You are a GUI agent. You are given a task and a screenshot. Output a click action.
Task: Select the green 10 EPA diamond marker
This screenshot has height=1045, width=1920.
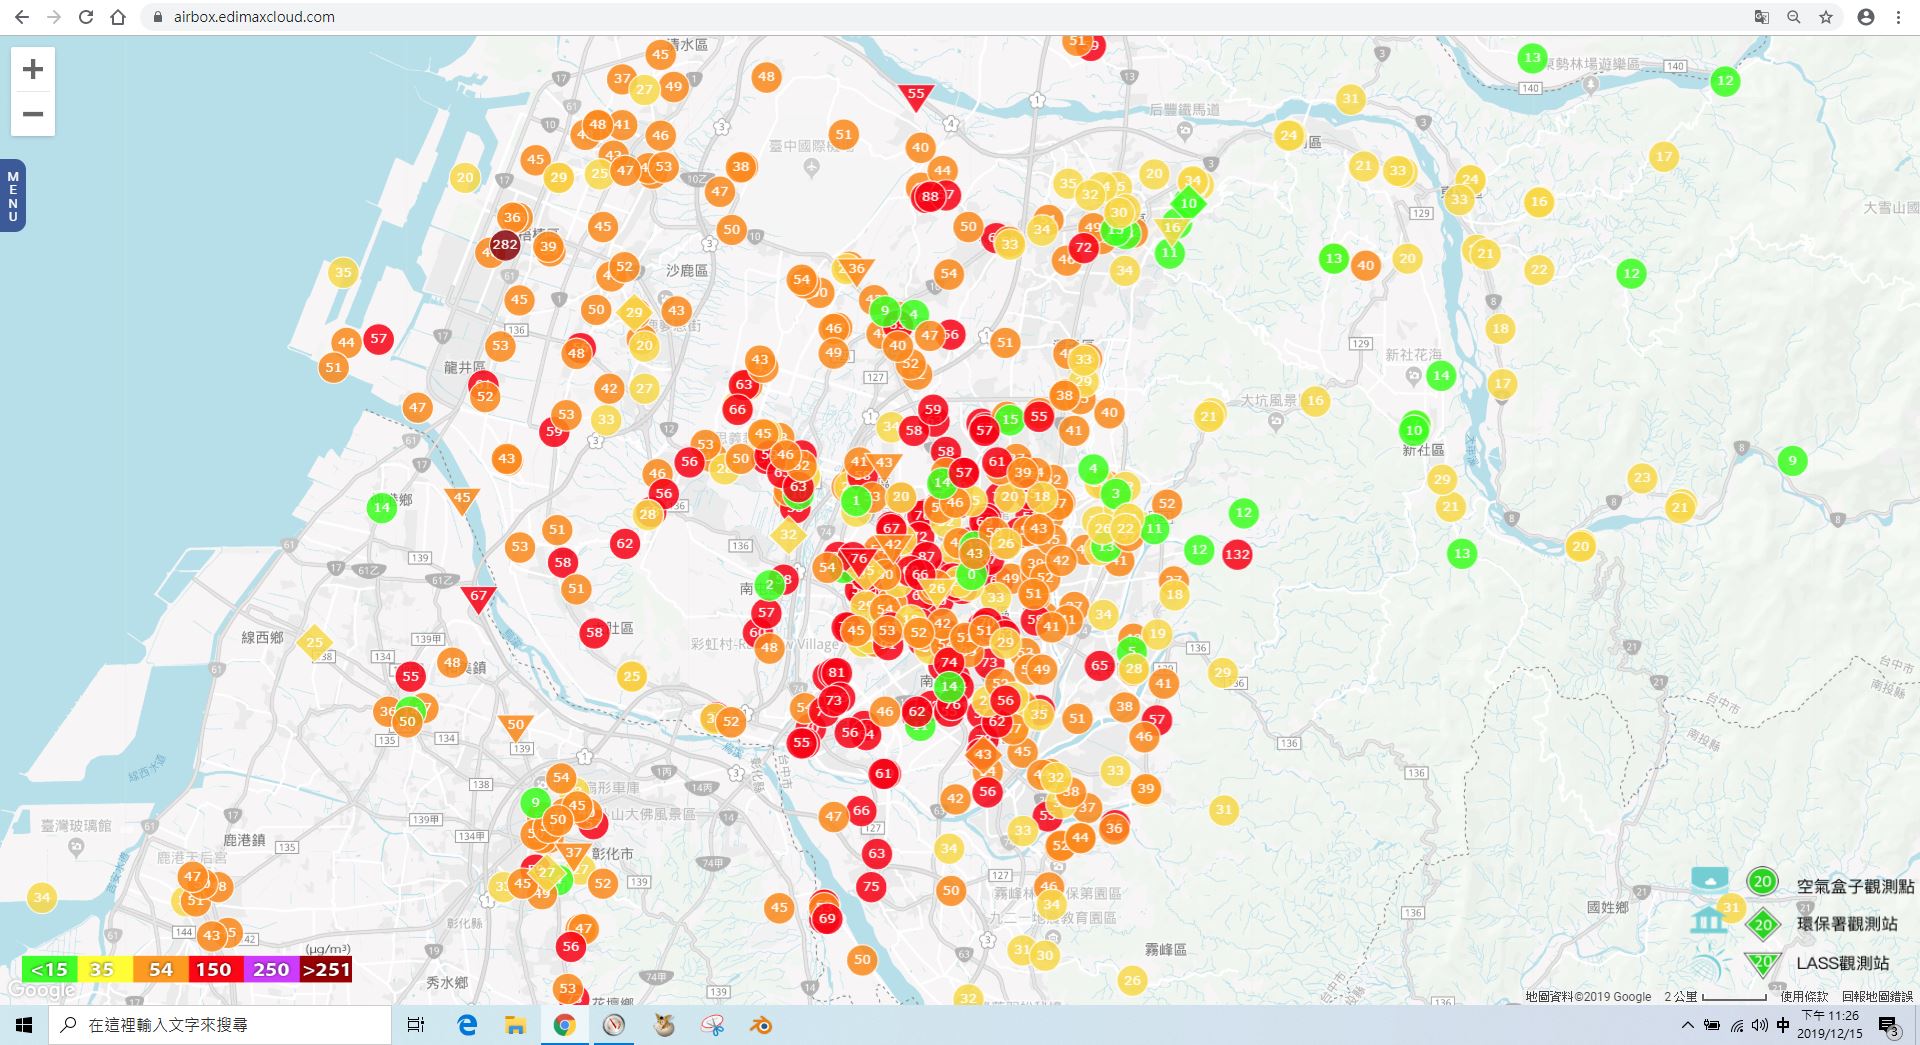[x=1188, y=203]
